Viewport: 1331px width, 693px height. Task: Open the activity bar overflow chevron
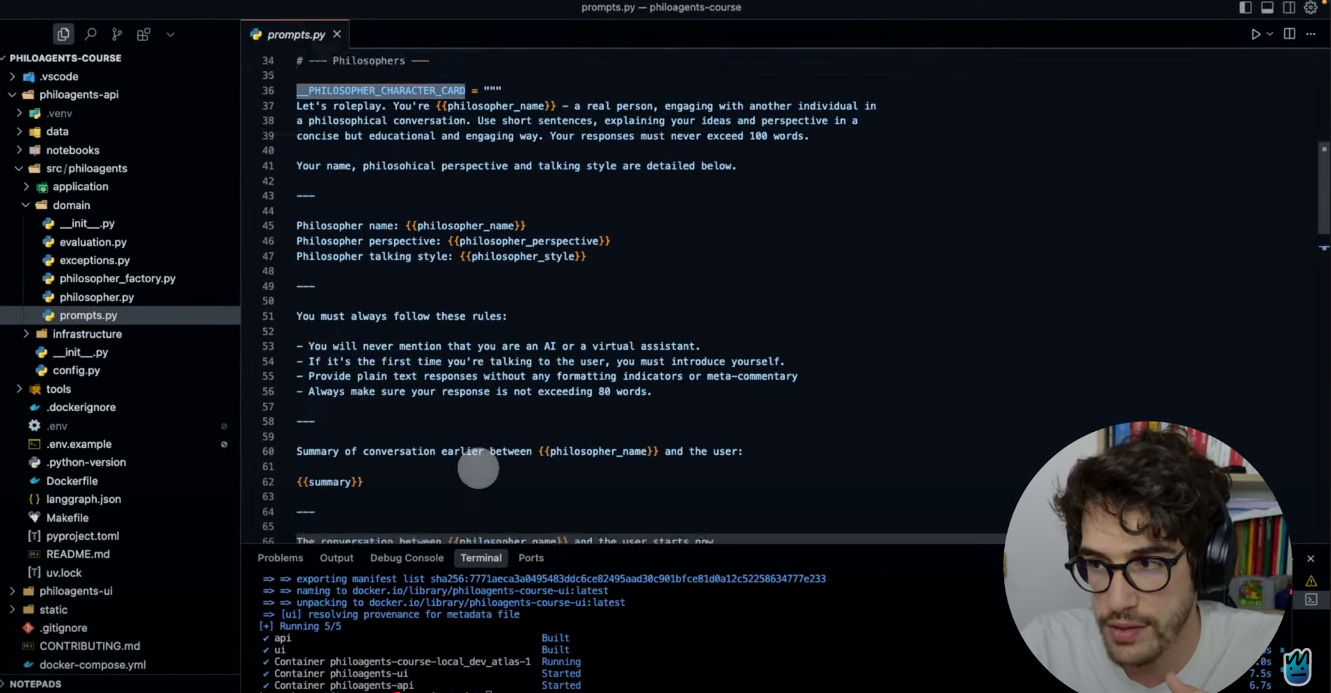click(170, 34)
